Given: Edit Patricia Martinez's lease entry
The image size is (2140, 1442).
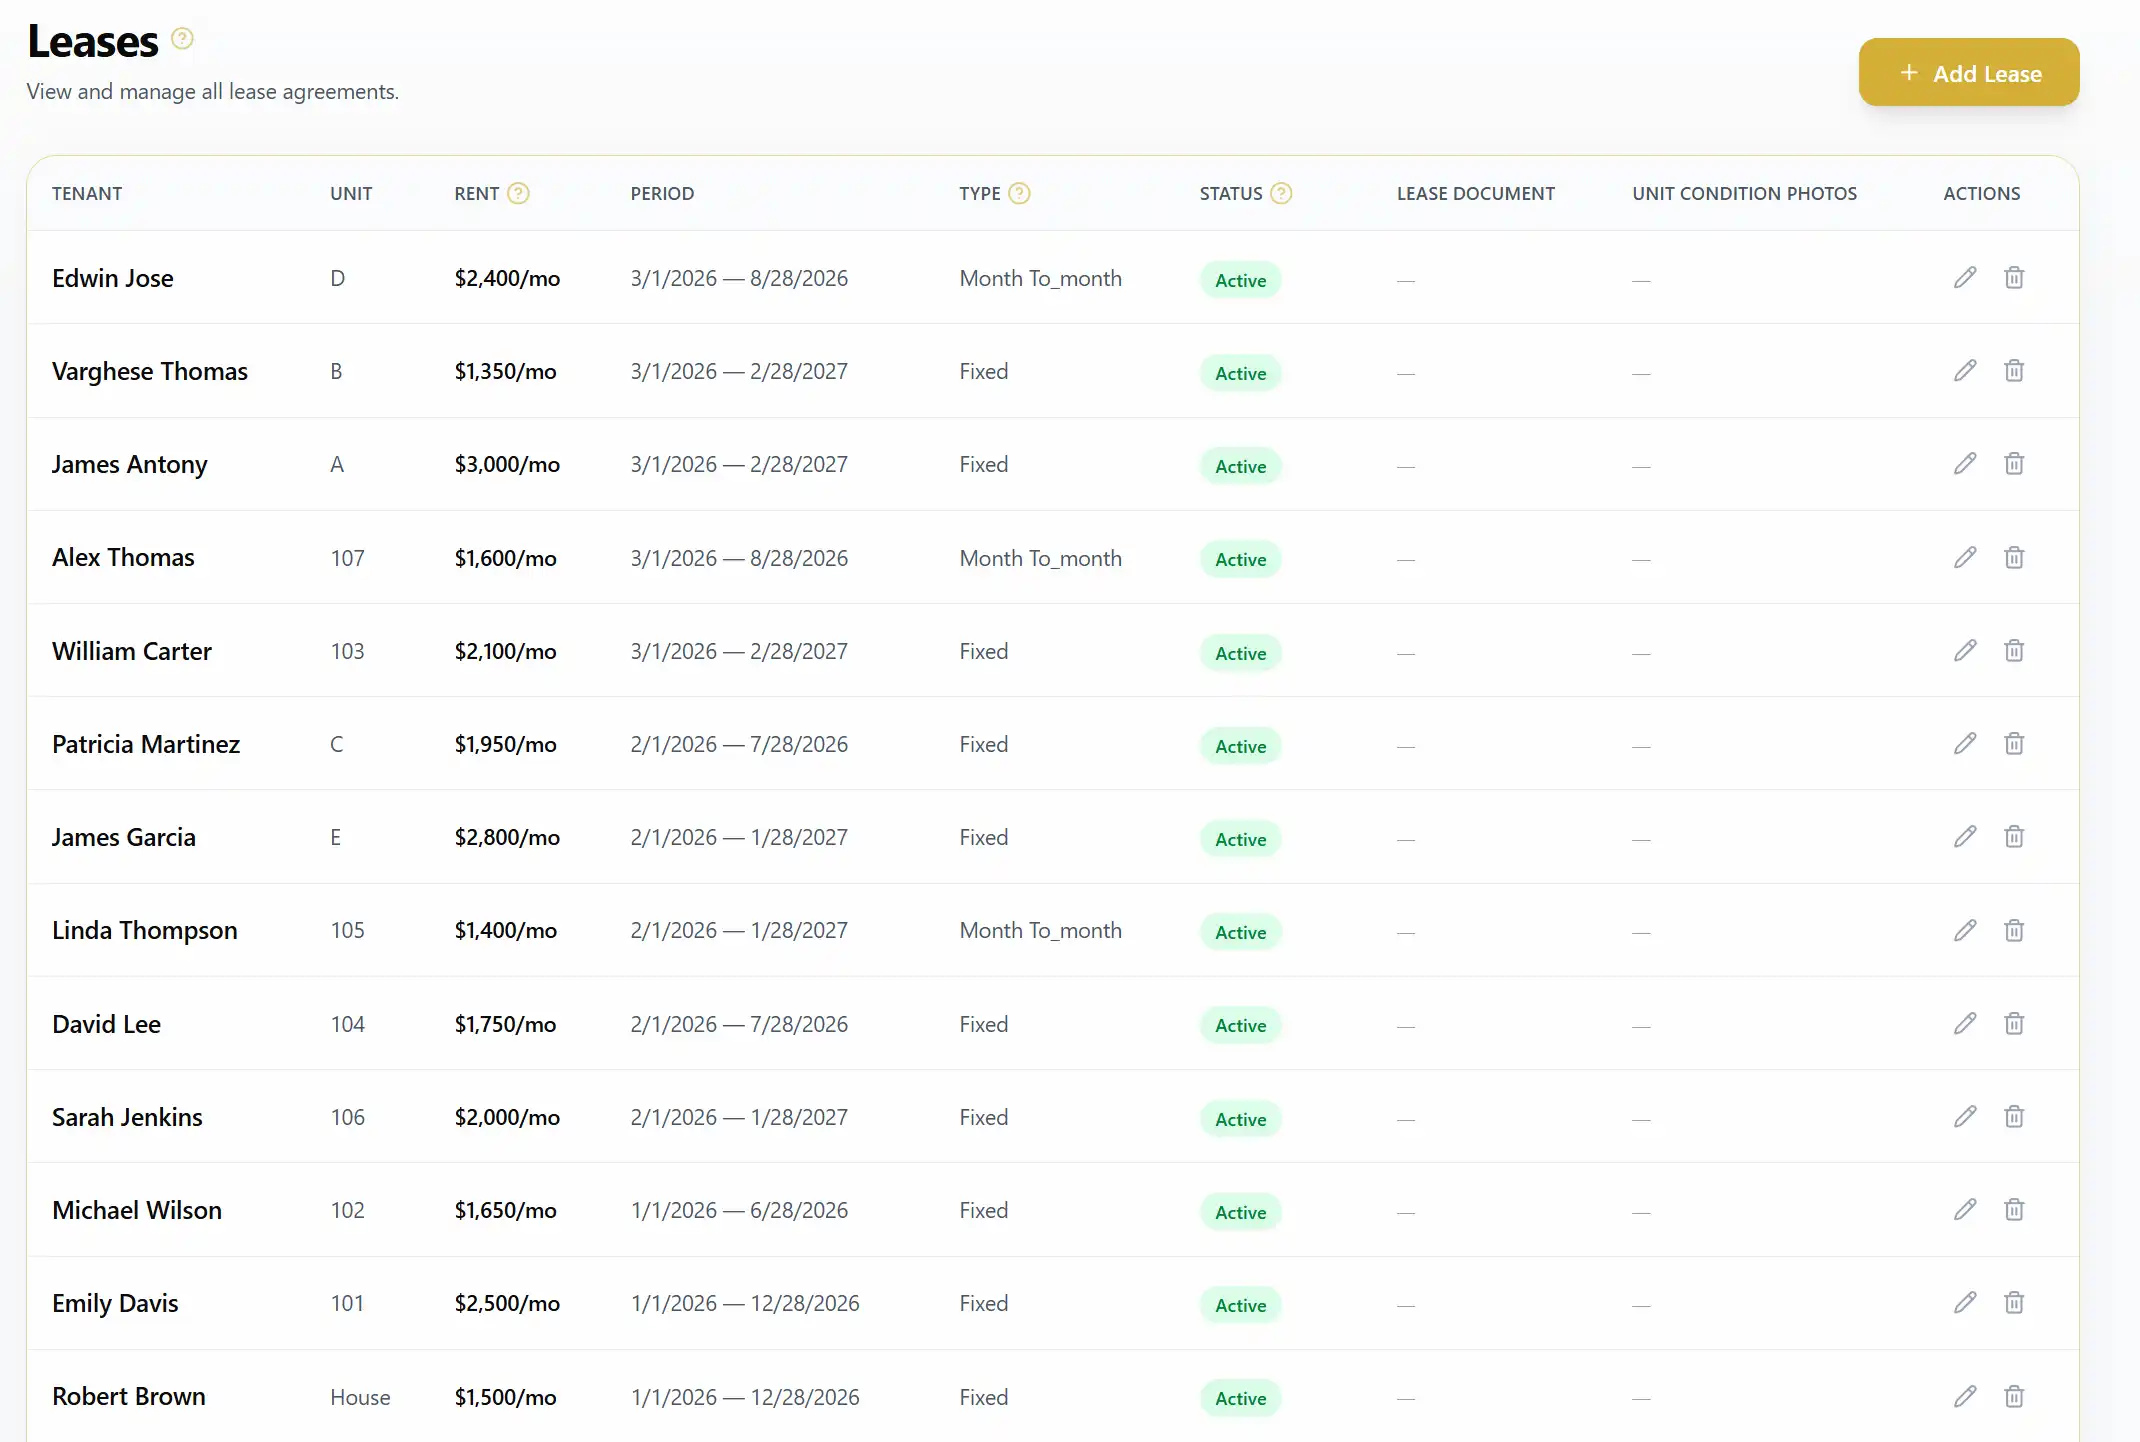Looking at the screenshot, I should click(x=1963, y=744).
